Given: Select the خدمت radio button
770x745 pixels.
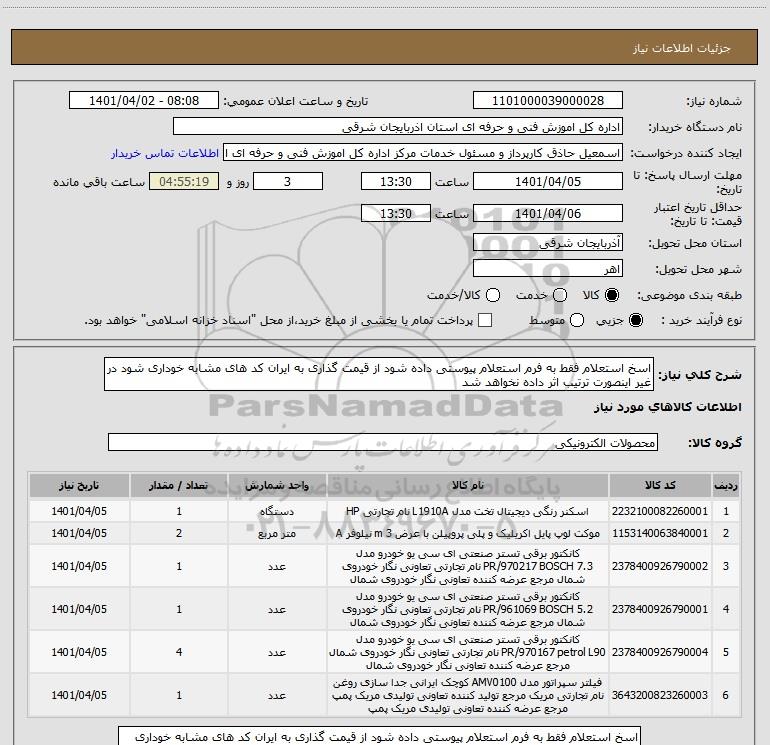Looking at the screenshot, I should coord(560,295).
